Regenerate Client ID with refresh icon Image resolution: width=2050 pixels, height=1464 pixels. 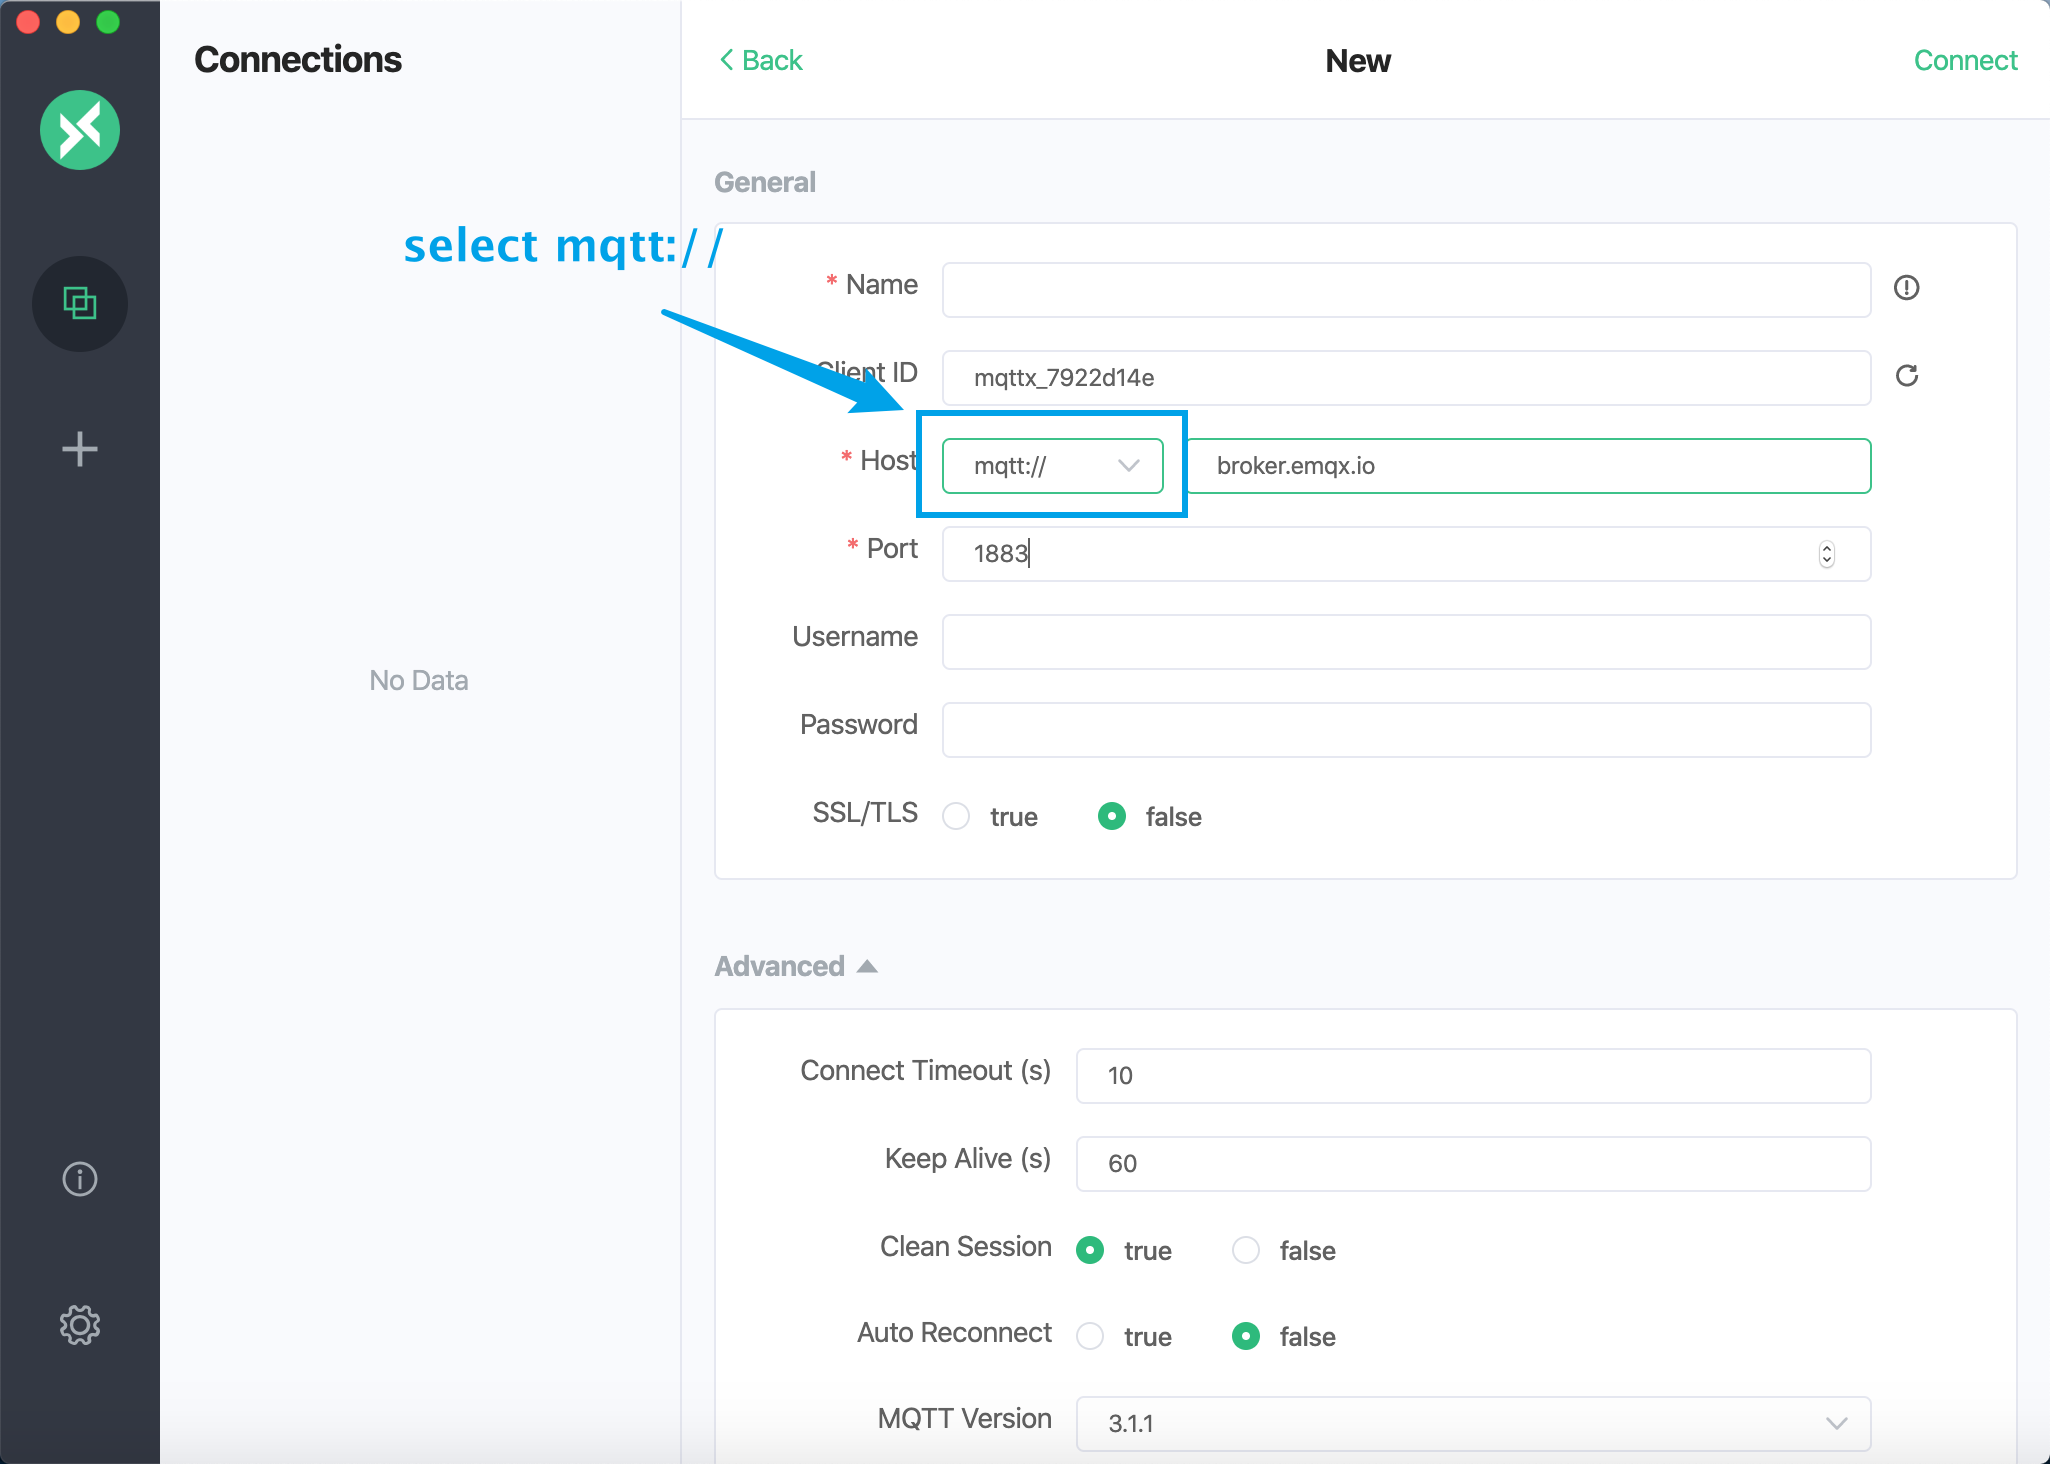click(x=1907, y=376)
